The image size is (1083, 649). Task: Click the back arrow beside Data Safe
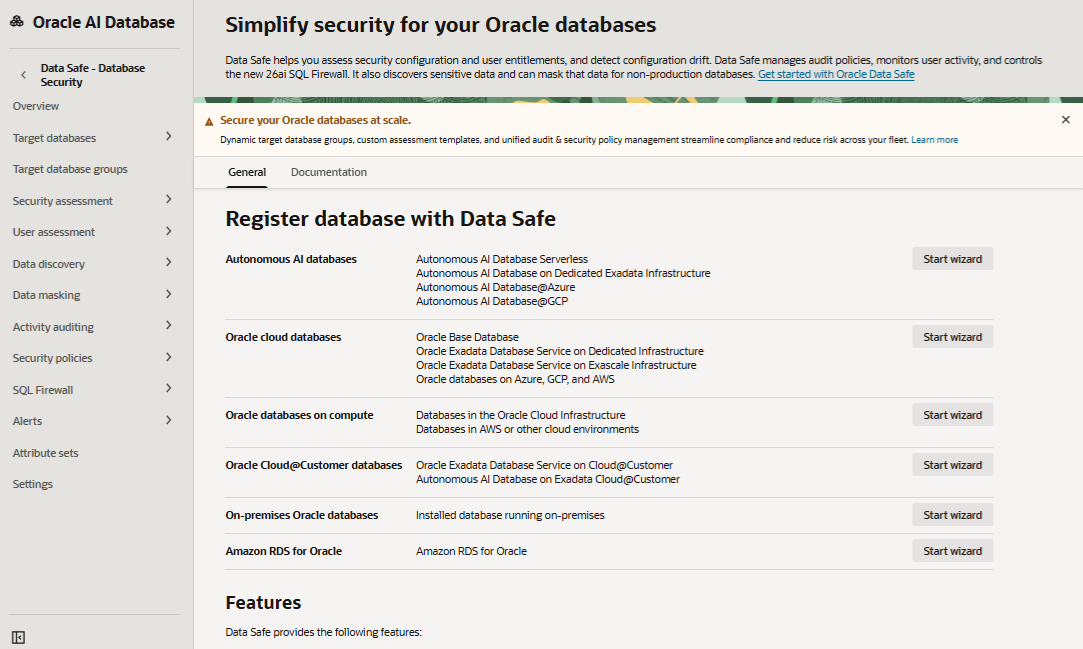click(x=23, y=75)
